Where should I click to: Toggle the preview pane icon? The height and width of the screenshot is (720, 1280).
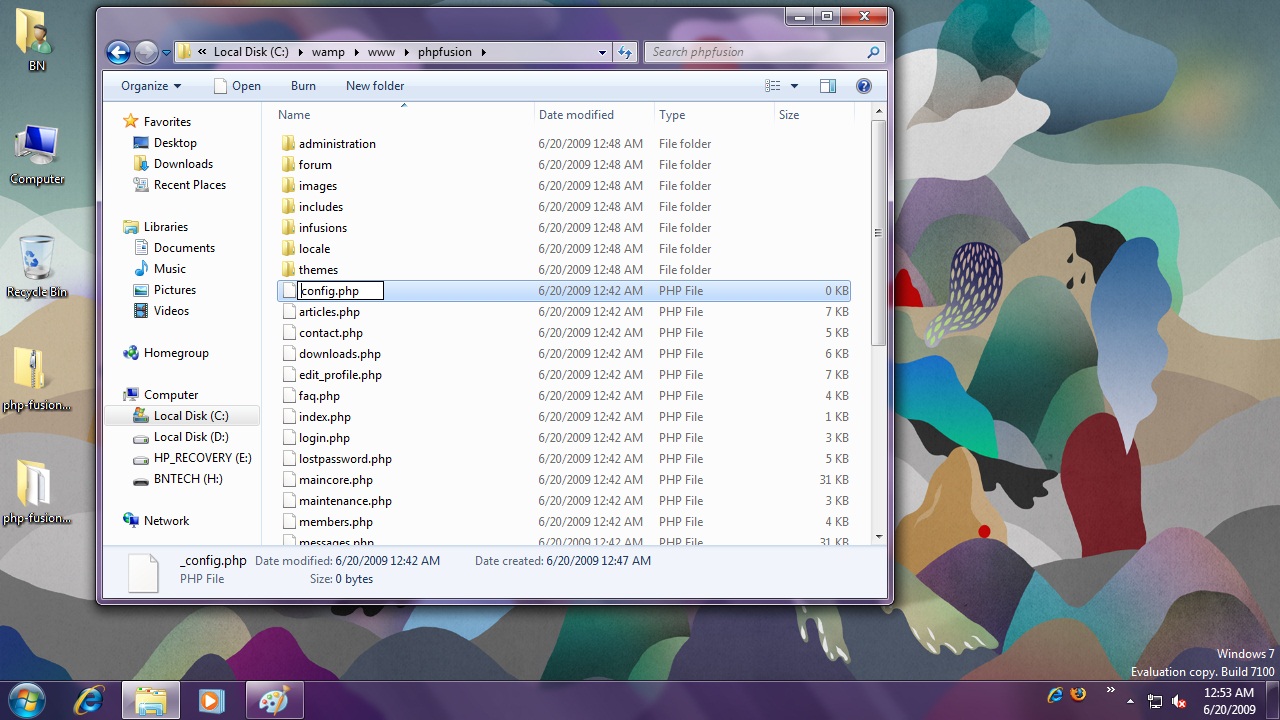[828, 86]
